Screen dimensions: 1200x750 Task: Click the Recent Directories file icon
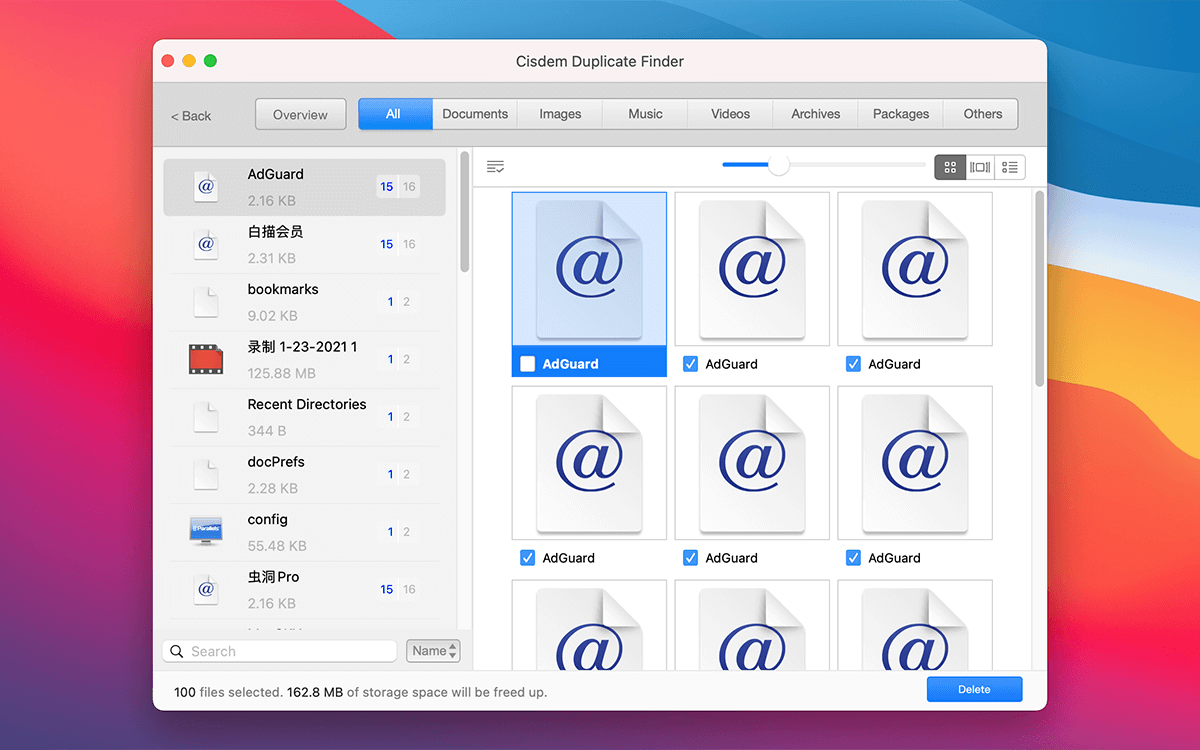tap(206, 417)
